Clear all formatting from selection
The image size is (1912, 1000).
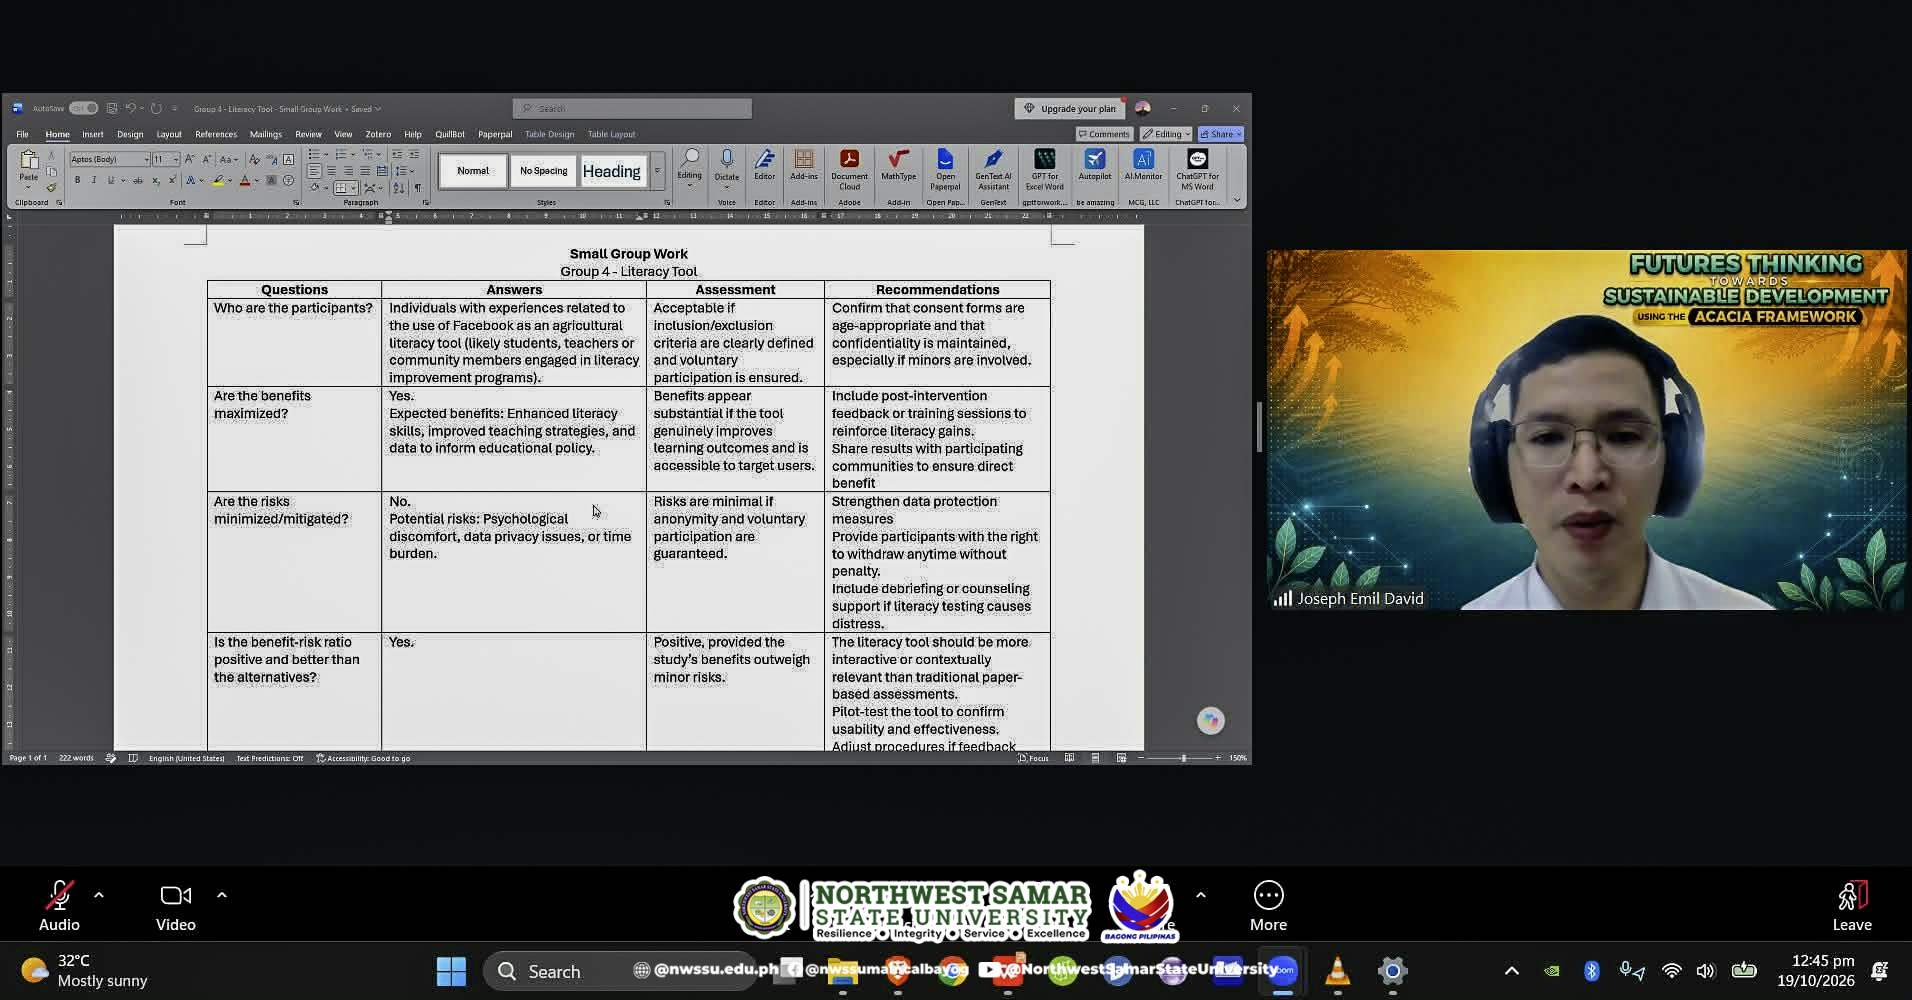tap(254, 159)
